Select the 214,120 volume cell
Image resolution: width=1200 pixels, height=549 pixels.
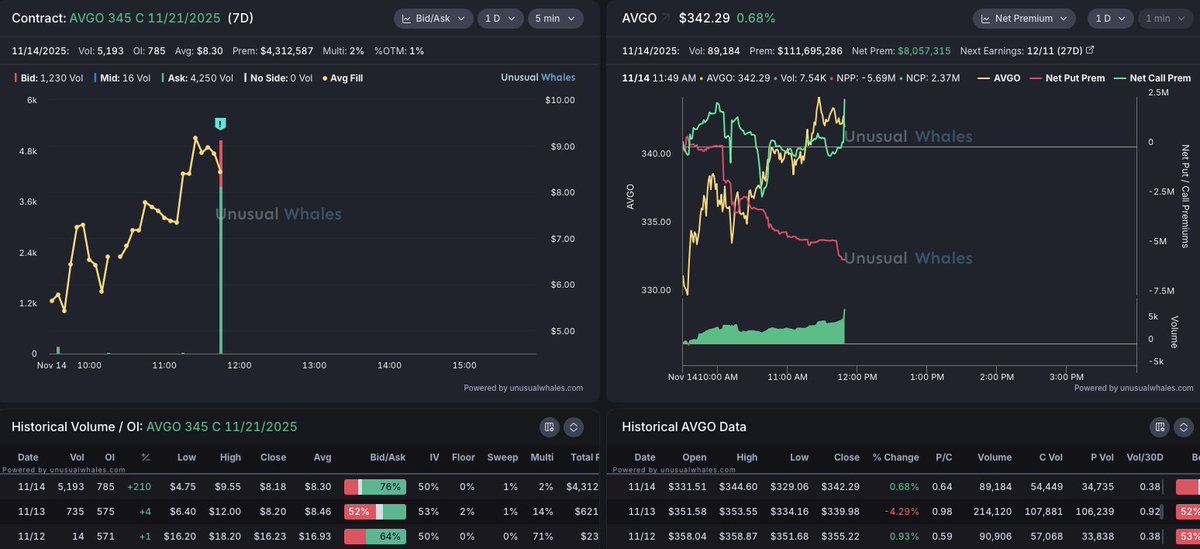point(994,511)
